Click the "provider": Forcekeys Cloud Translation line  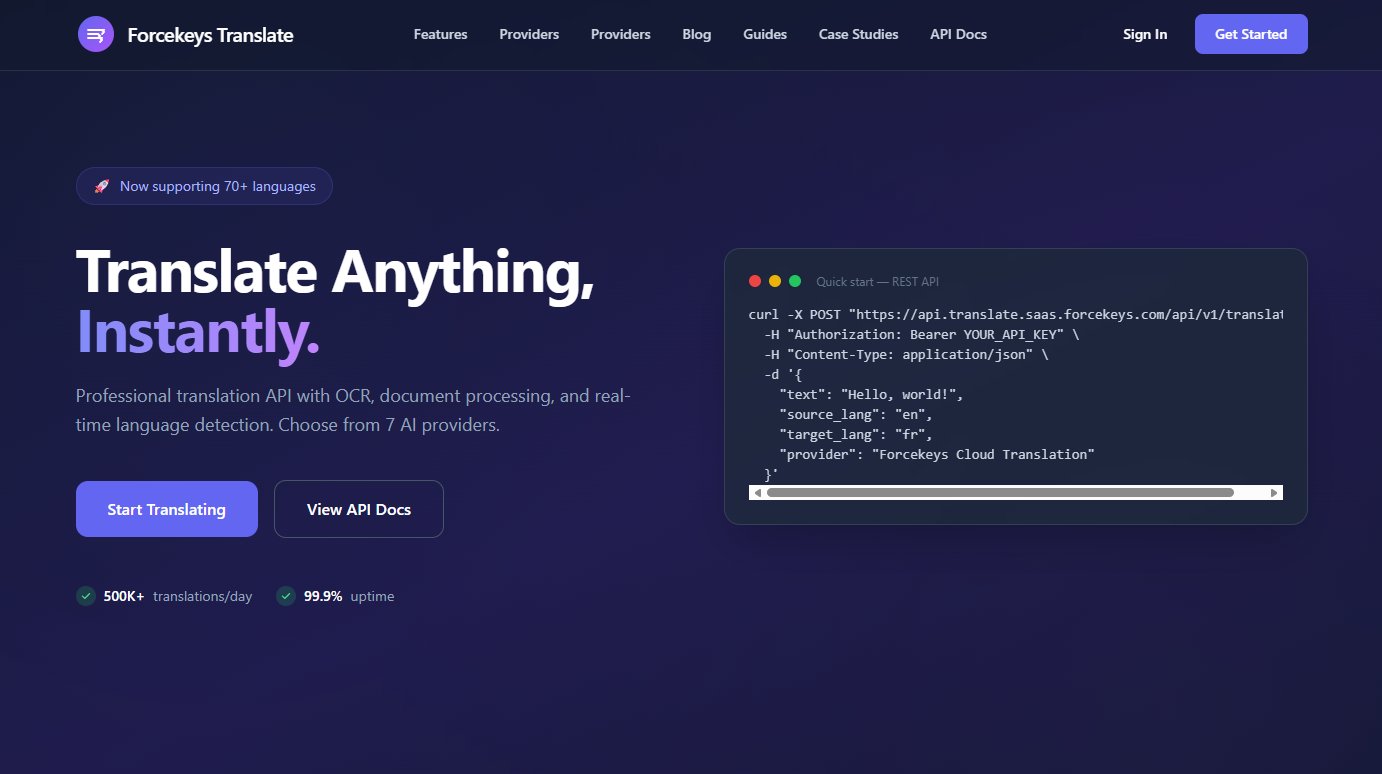pos(937,454)
